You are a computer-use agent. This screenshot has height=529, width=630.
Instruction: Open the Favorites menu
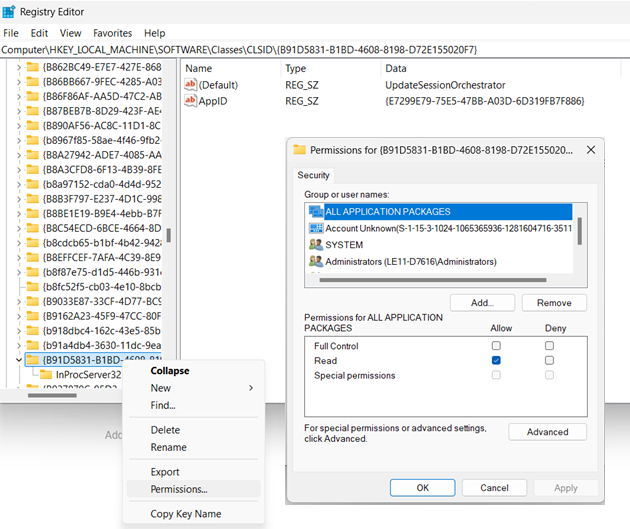[112, 33]
